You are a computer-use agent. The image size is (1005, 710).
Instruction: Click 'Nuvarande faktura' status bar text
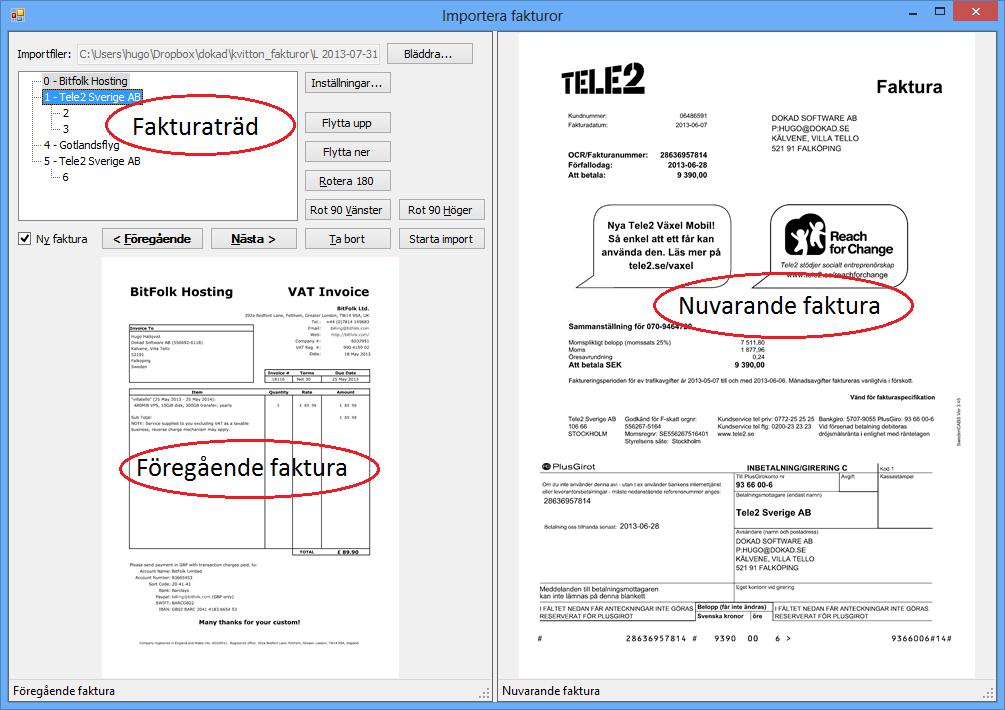[x=551, y=691]
